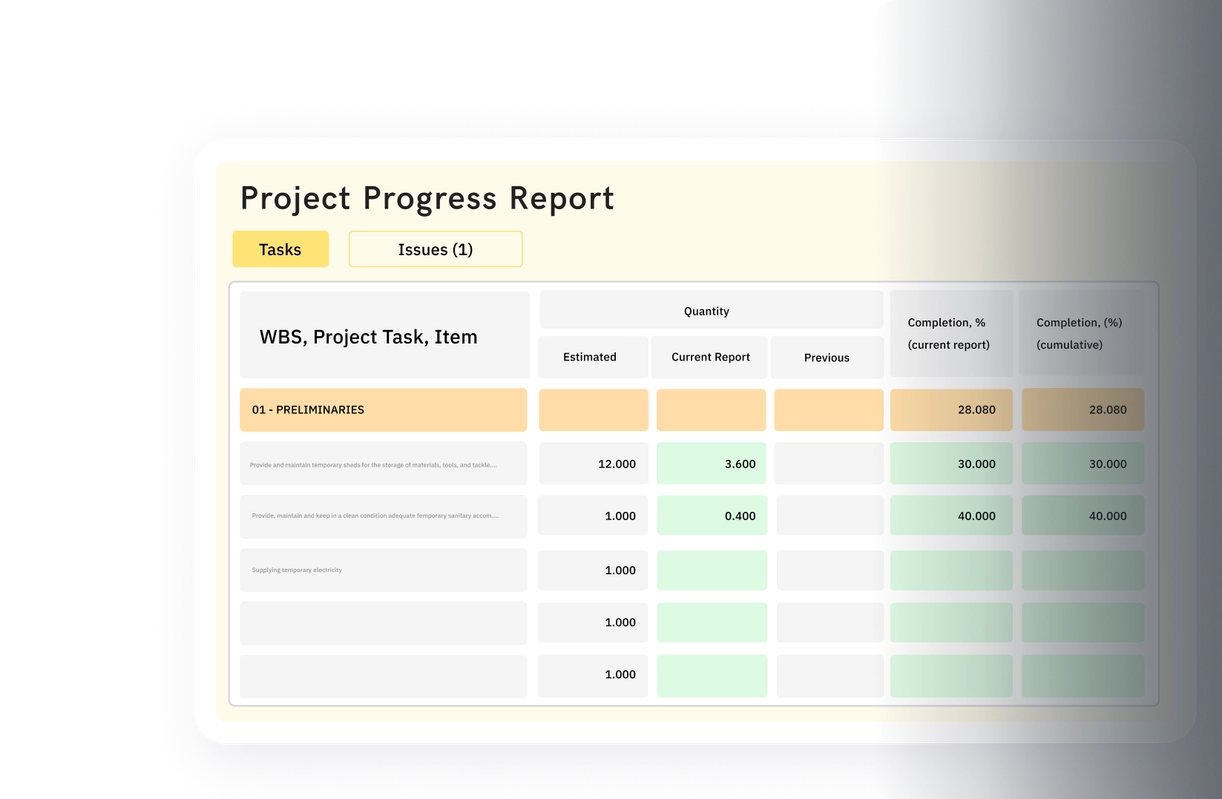
Task: Sort by the Estimated column header
Action: (589, 357)
